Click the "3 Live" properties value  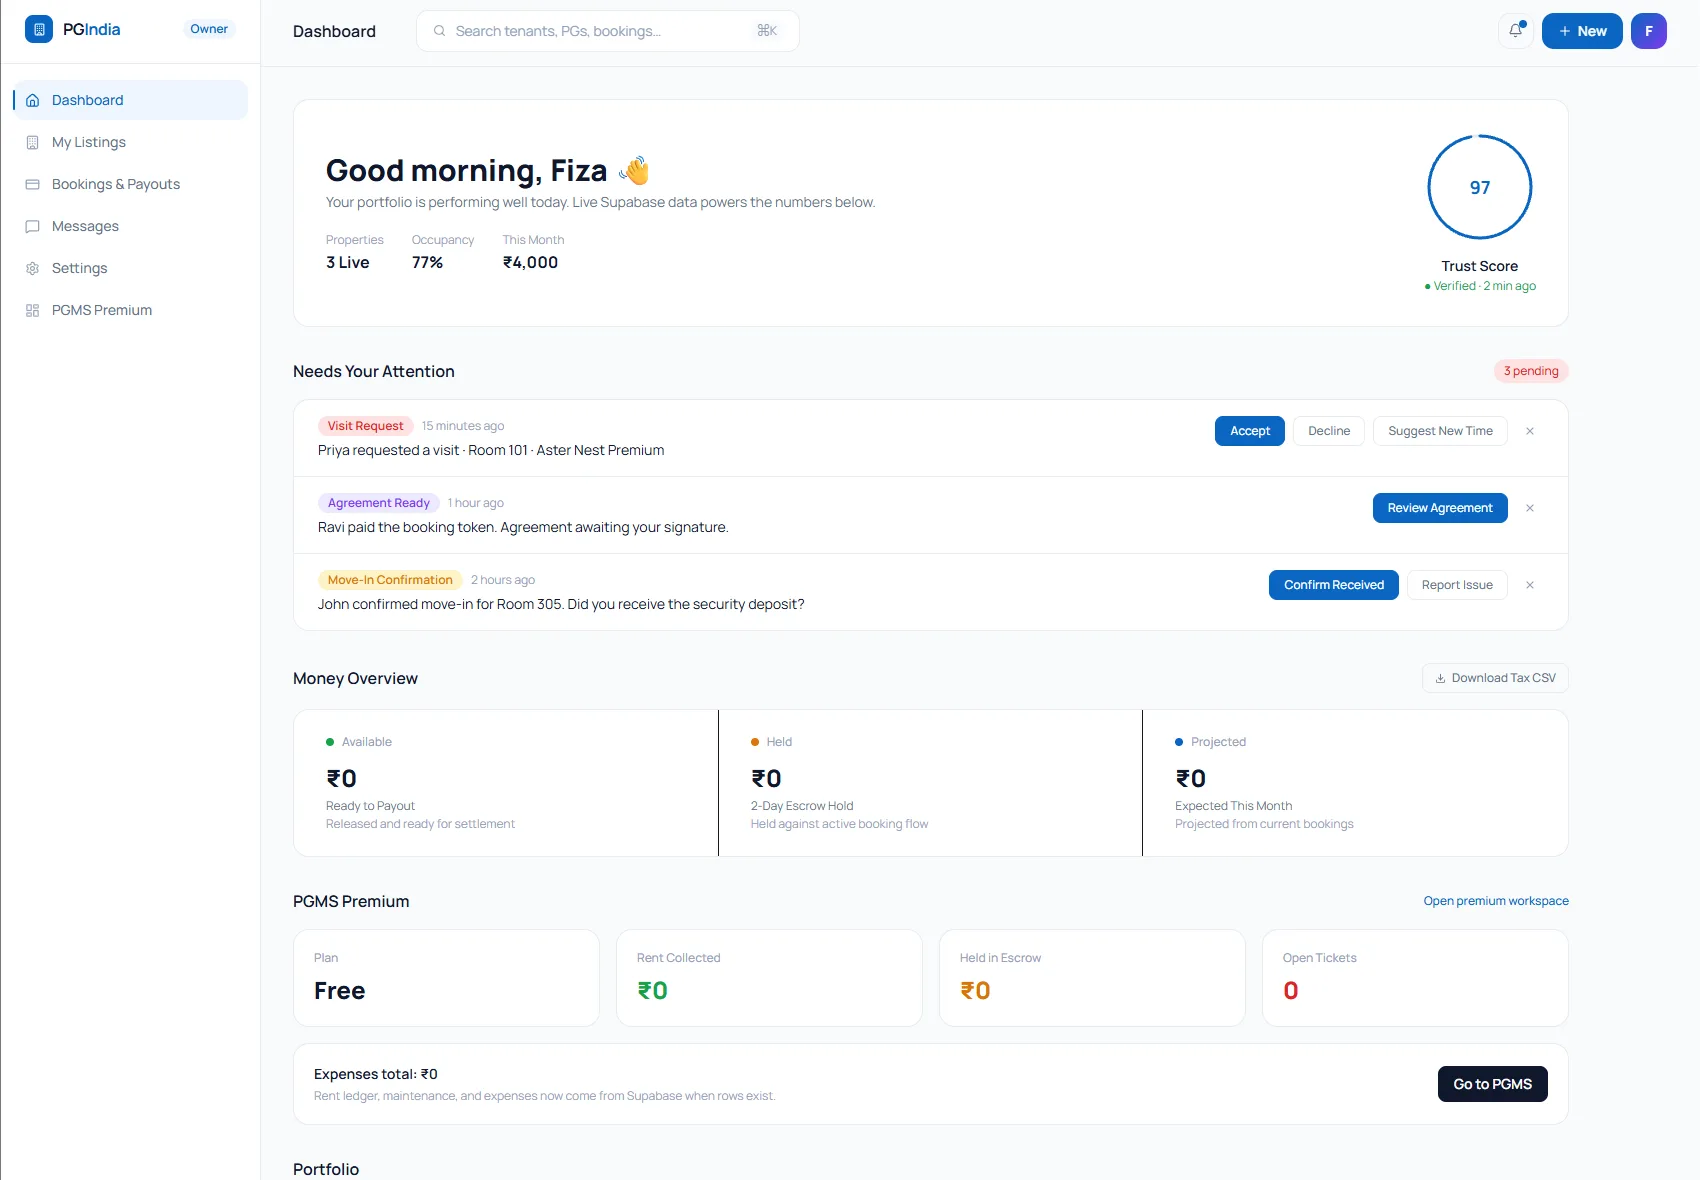click(x=348, y=262)
